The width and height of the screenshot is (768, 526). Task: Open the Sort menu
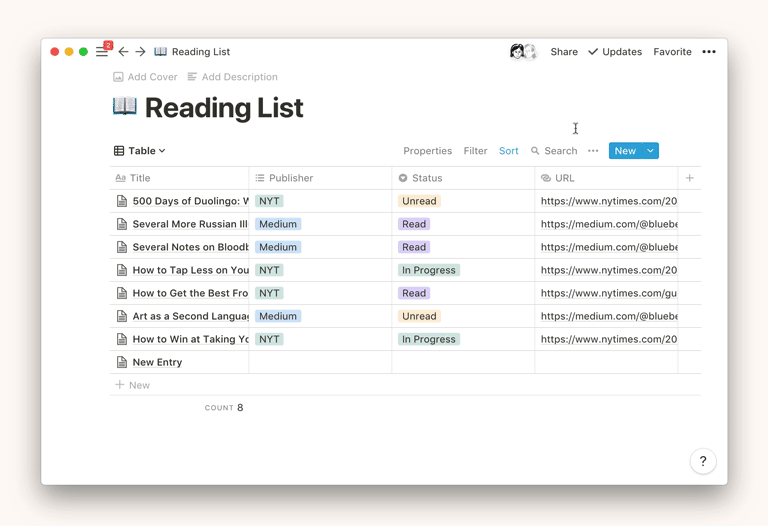tap(508, 151)
